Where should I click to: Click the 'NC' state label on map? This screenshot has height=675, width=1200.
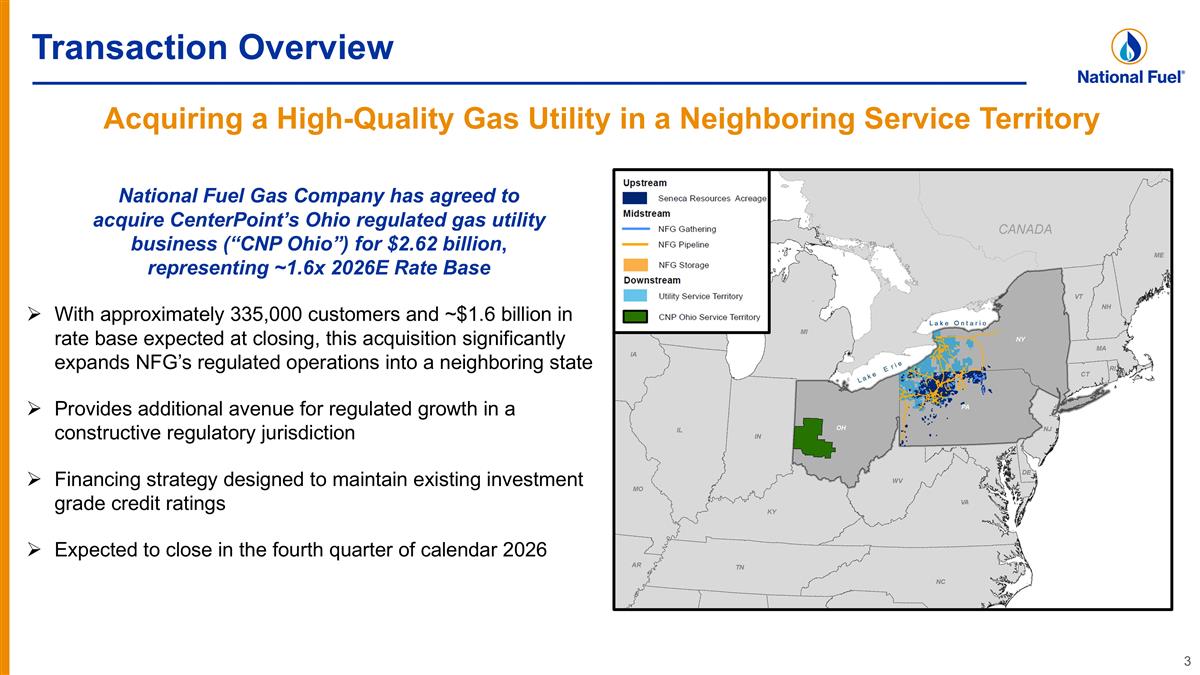coord(940,581)
